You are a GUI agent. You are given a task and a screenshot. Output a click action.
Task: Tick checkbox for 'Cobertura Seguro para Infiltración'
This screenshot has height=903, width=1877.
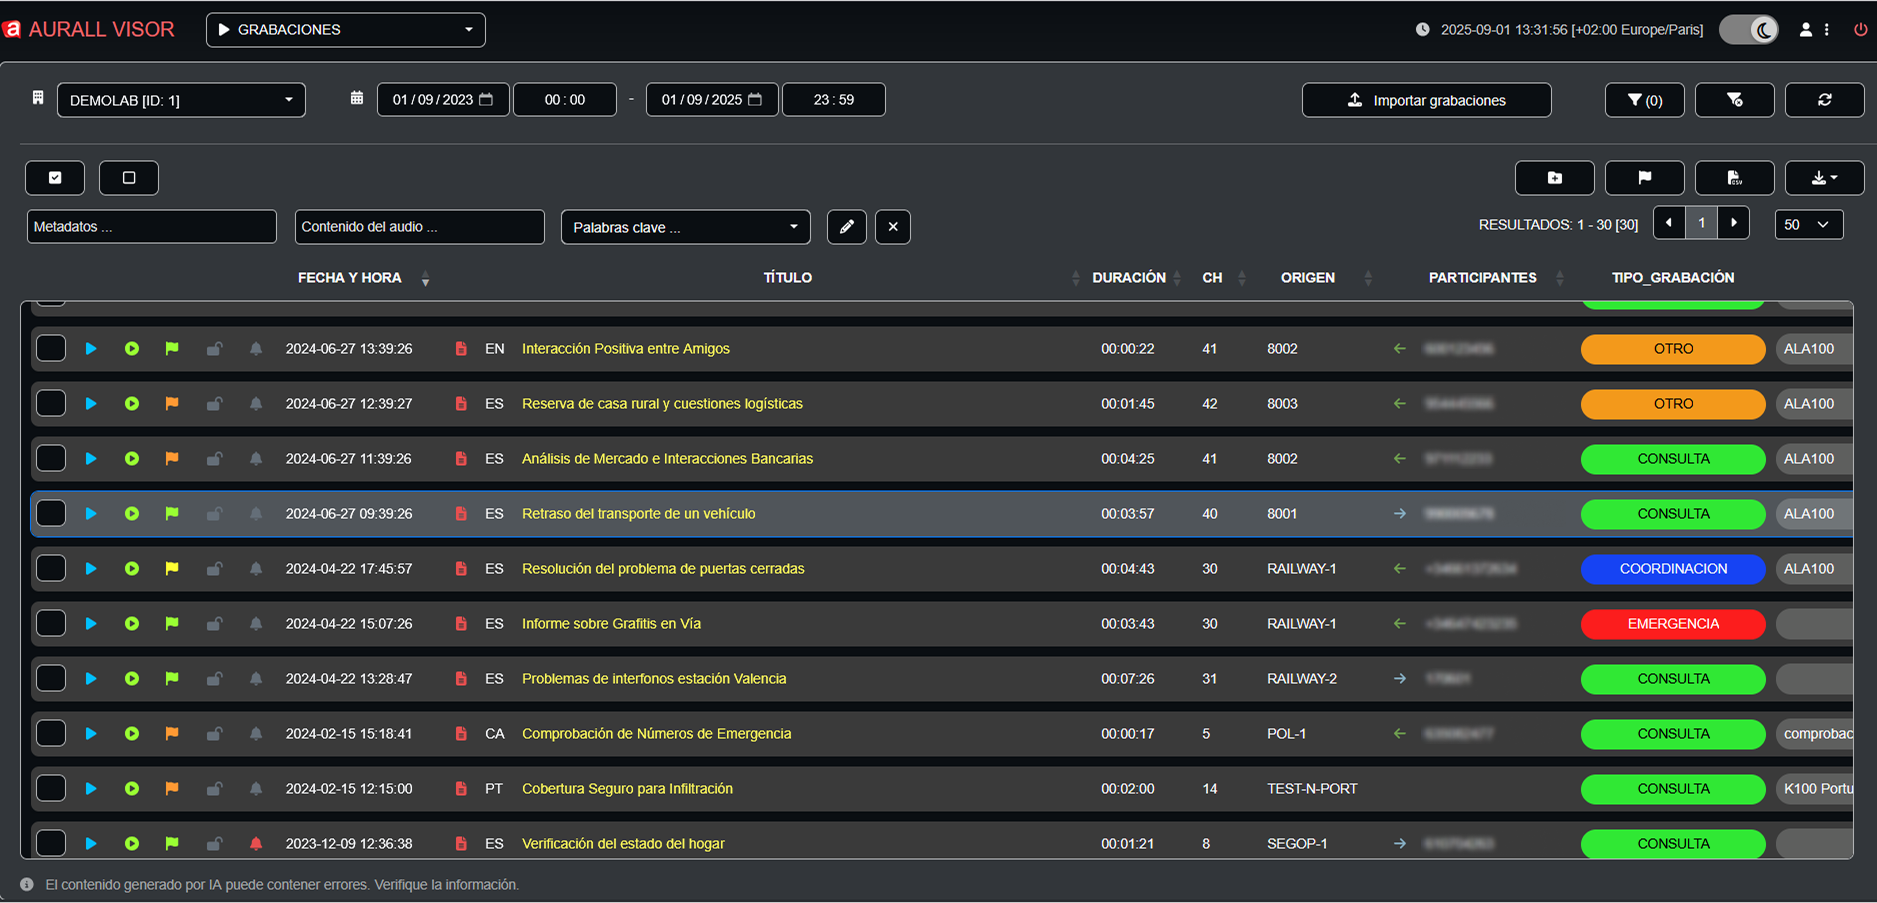point(51,789)
